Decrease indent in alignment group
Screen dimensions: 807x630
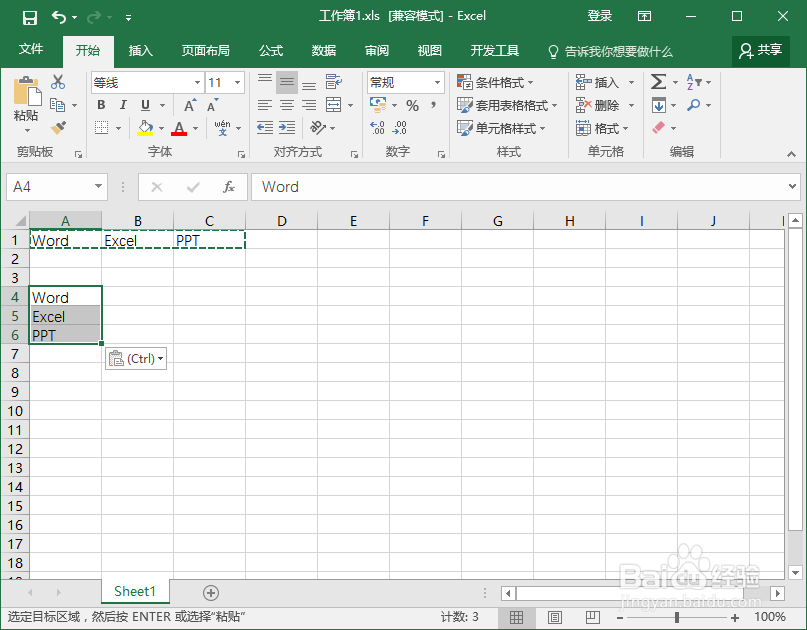(x=265, y=128)
